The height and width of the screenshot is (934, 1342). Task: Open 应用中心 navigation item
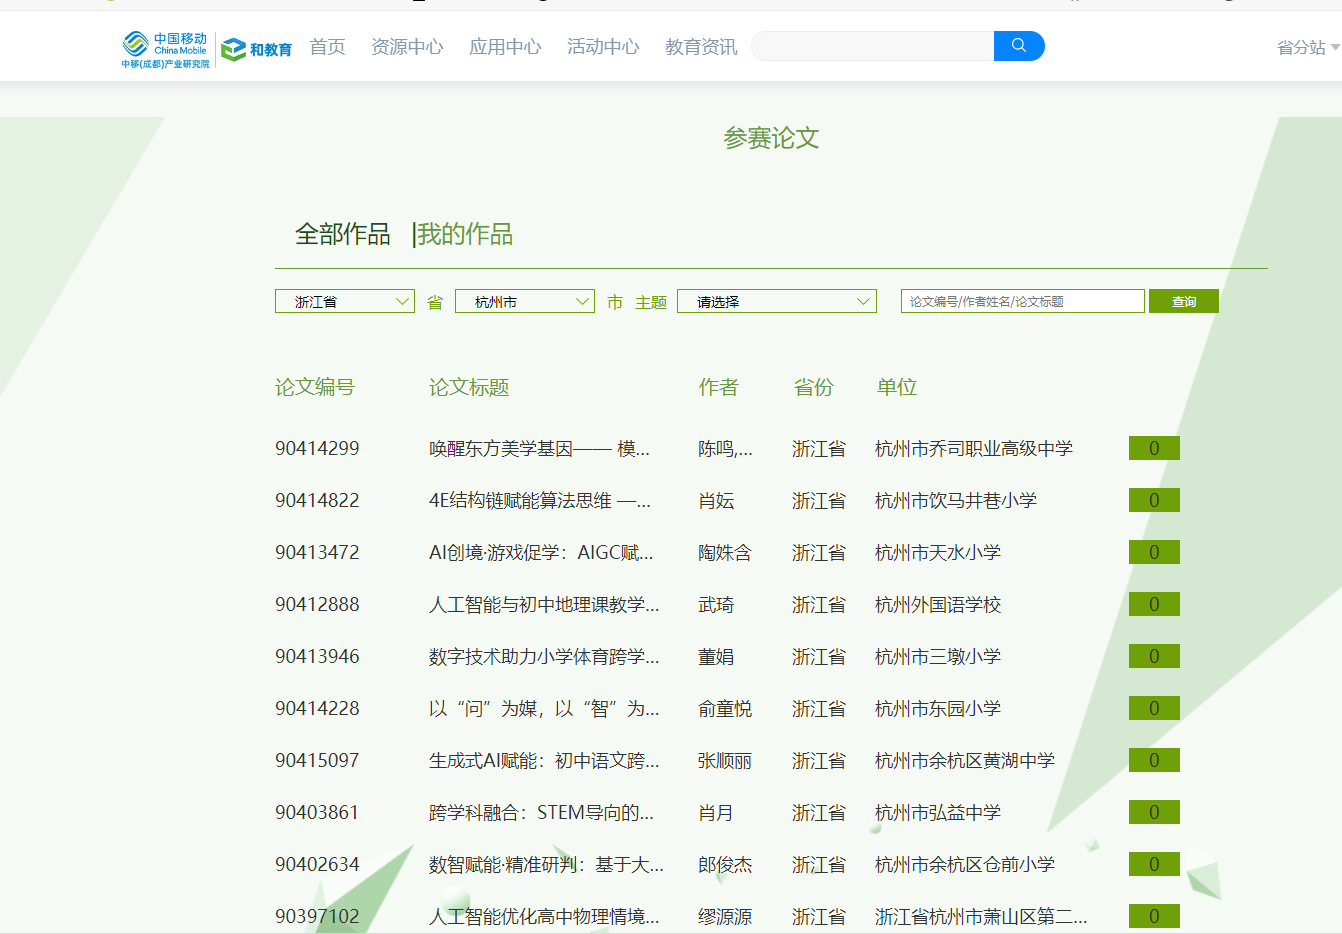[504, 47]
